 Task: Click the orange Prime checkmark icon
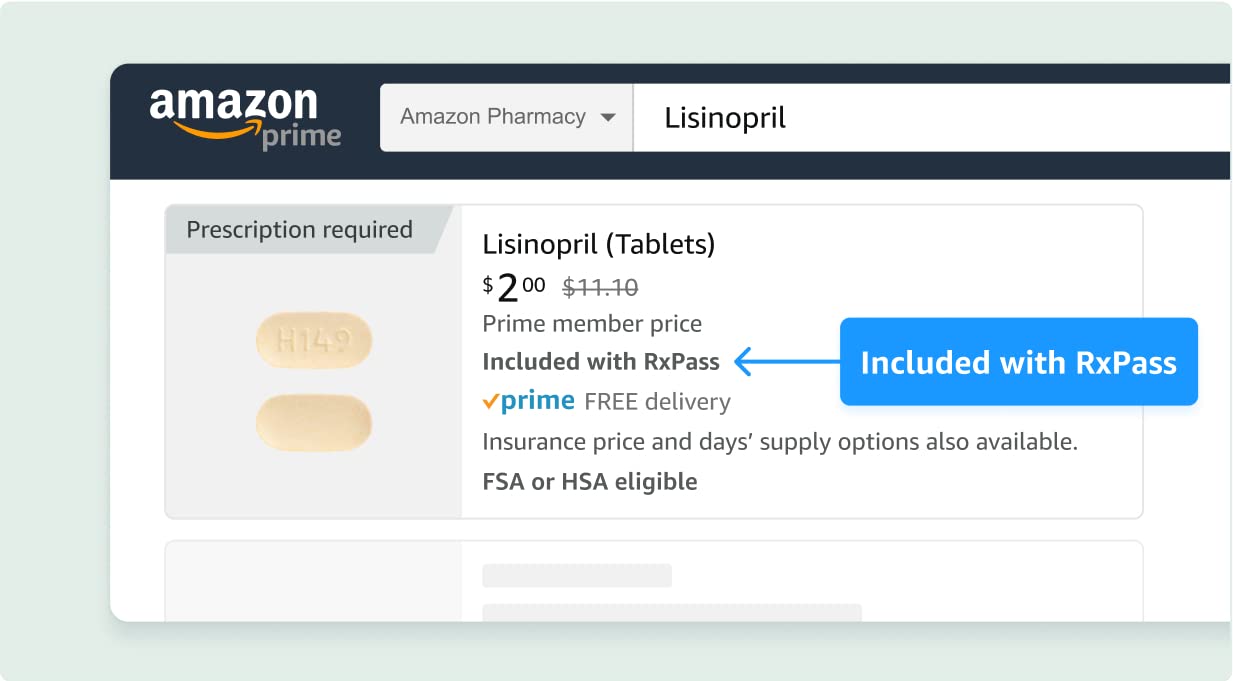(491, 402)
